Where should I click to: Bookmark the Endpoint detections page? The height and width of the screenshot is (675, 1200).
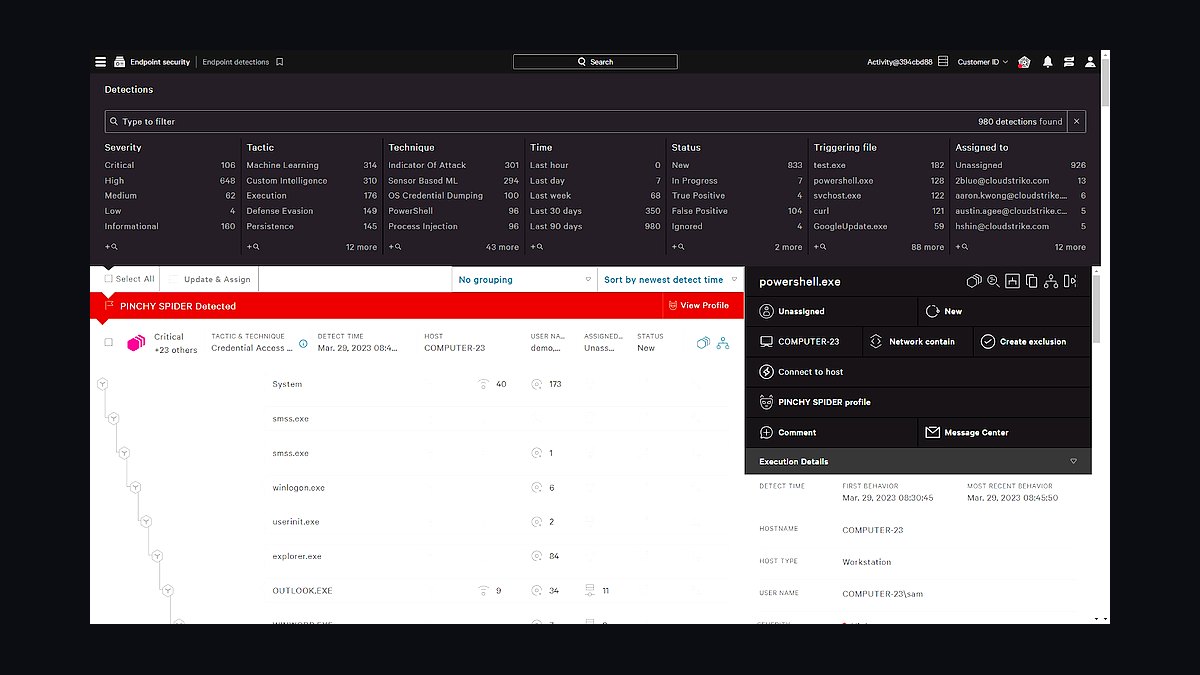point(280,62)
